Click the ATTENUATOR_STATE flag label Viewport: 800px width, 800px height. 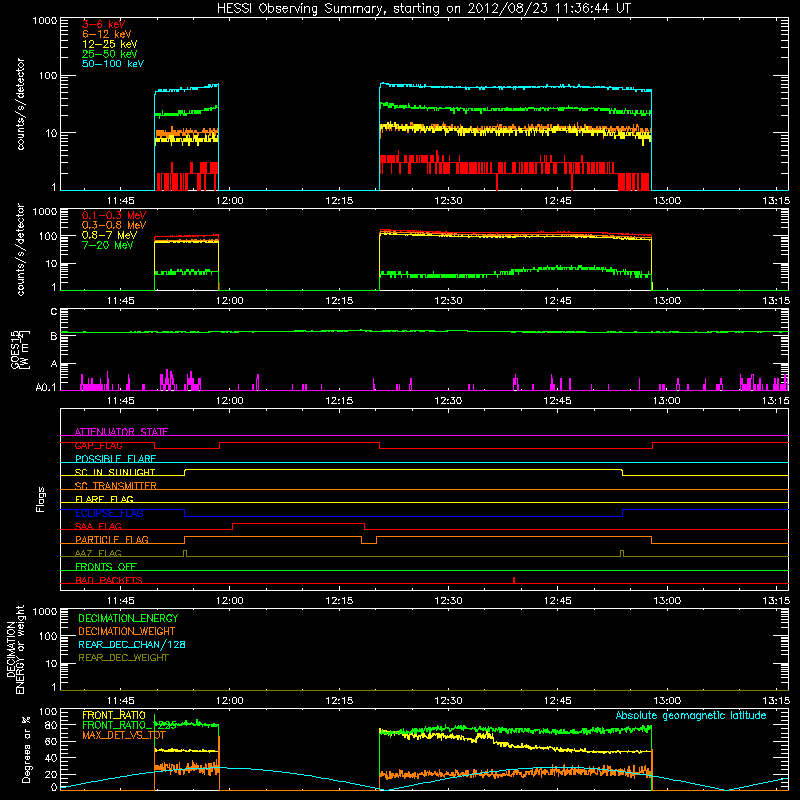point(121,432)
